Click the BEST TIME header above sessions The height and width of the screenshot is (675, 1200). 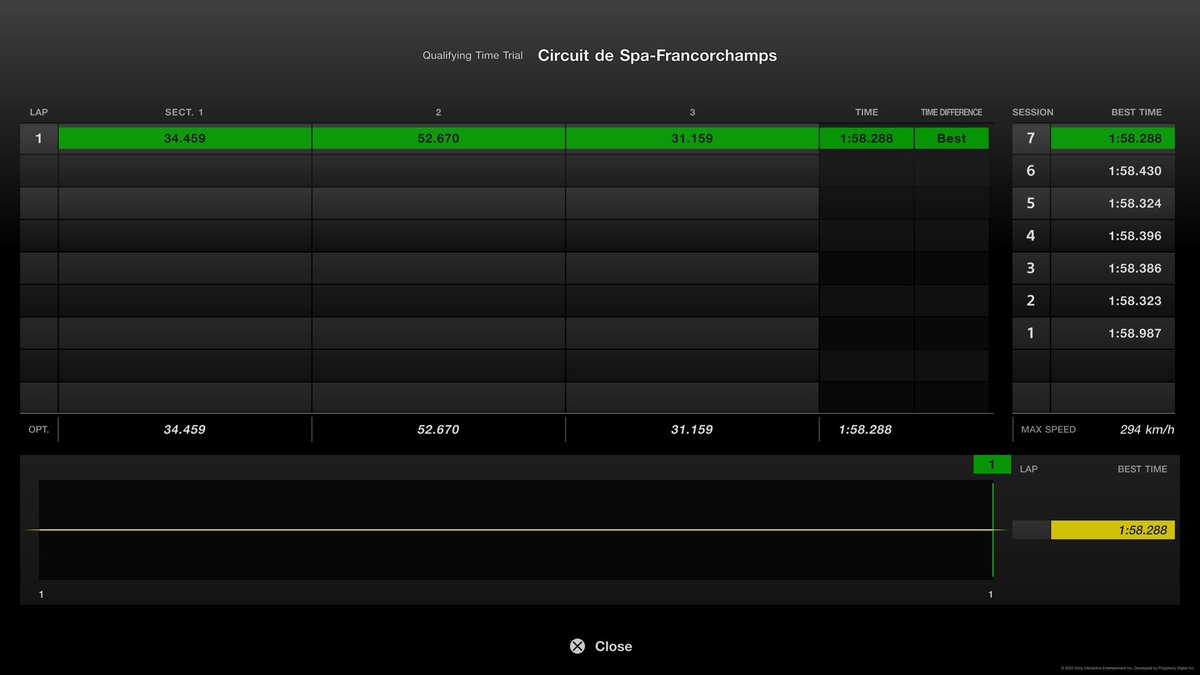(x=1136, y=112)
